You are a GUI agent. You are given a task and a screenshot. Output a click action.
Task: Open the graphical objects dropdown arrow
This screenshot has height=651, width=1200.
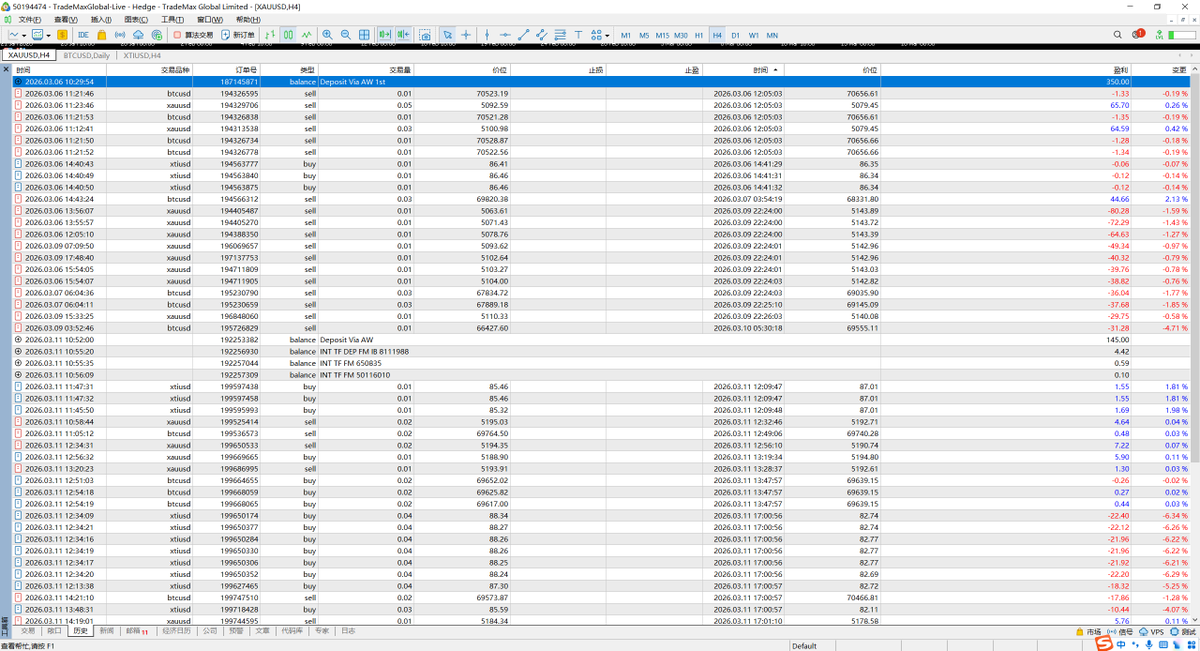(x=607, y=35)
